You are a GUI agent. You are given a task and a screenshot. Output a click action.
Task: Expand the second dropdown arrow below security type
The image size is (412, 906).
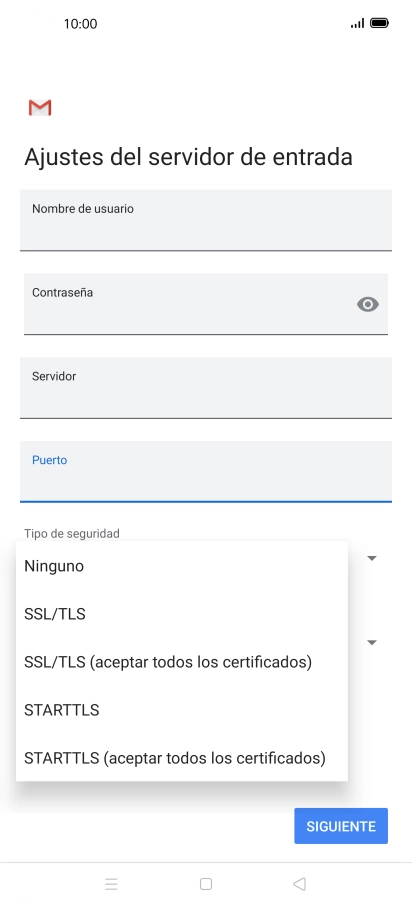tap(372, 643)
